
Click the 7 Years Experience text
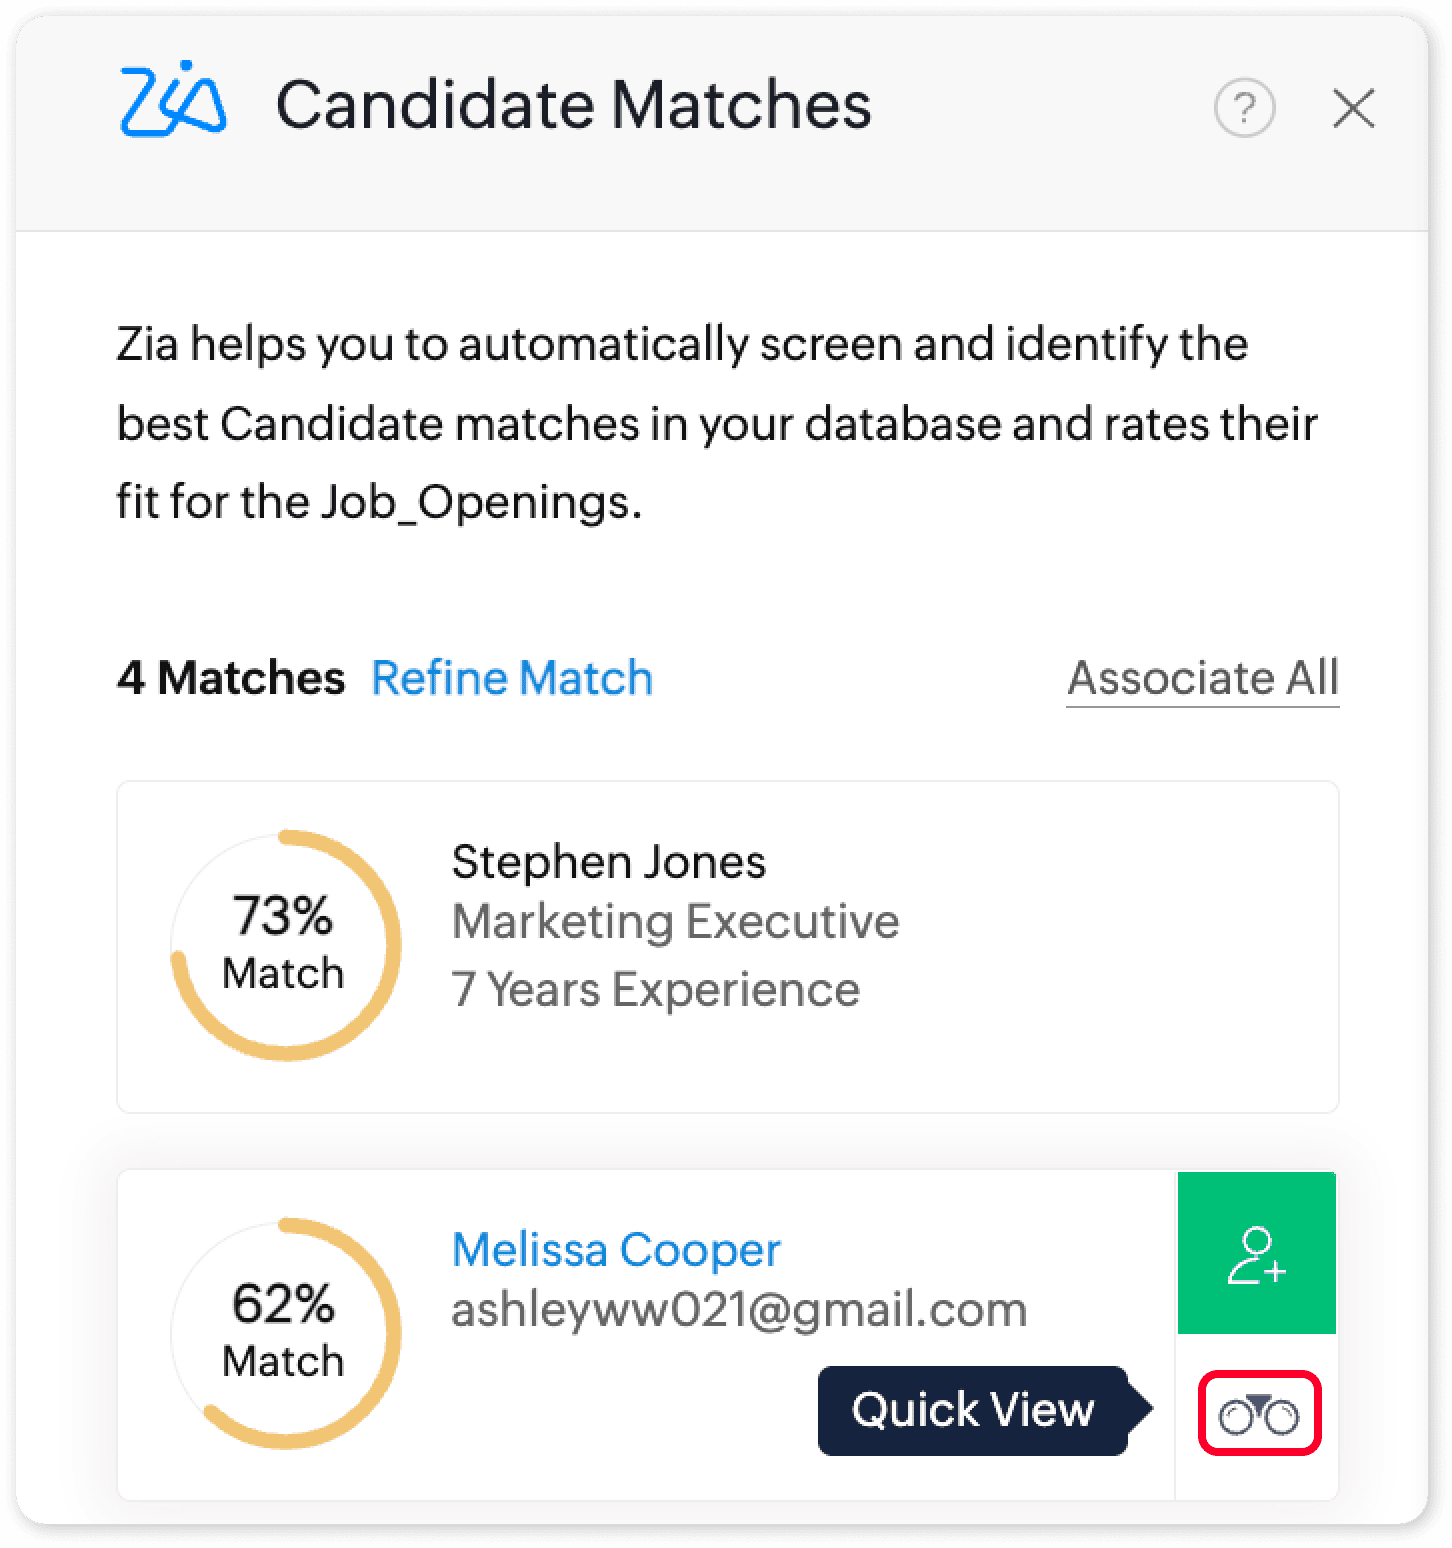point(655,989)
